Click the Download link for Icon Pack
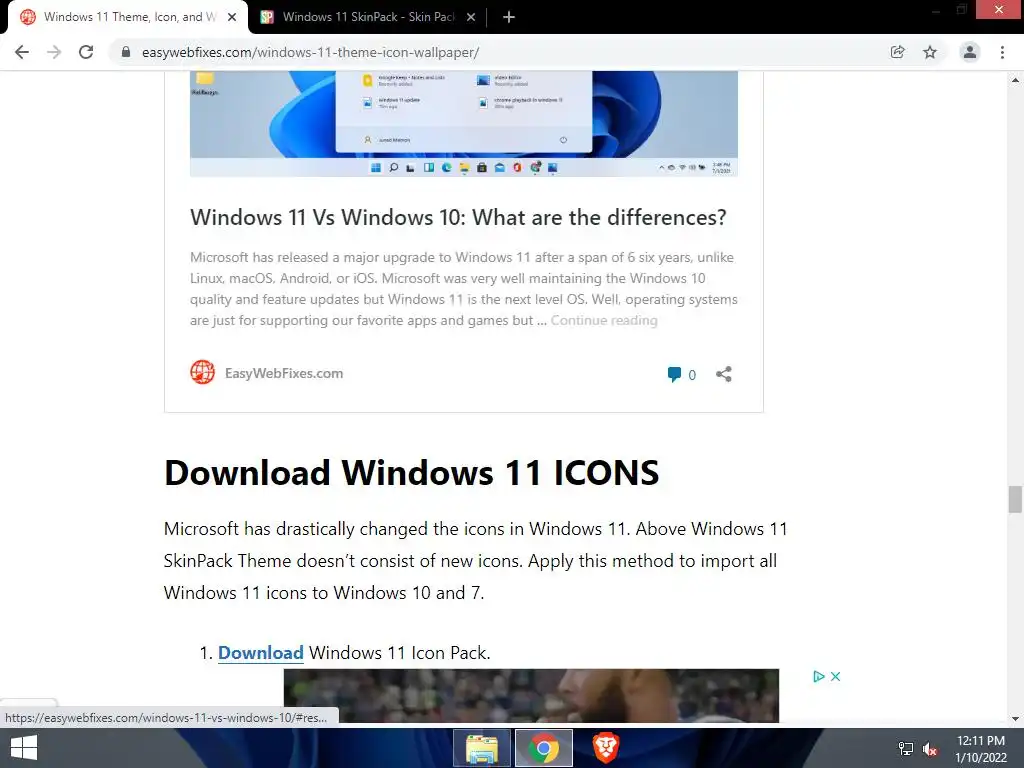The image size is (1024, 768). click(261, 652)
